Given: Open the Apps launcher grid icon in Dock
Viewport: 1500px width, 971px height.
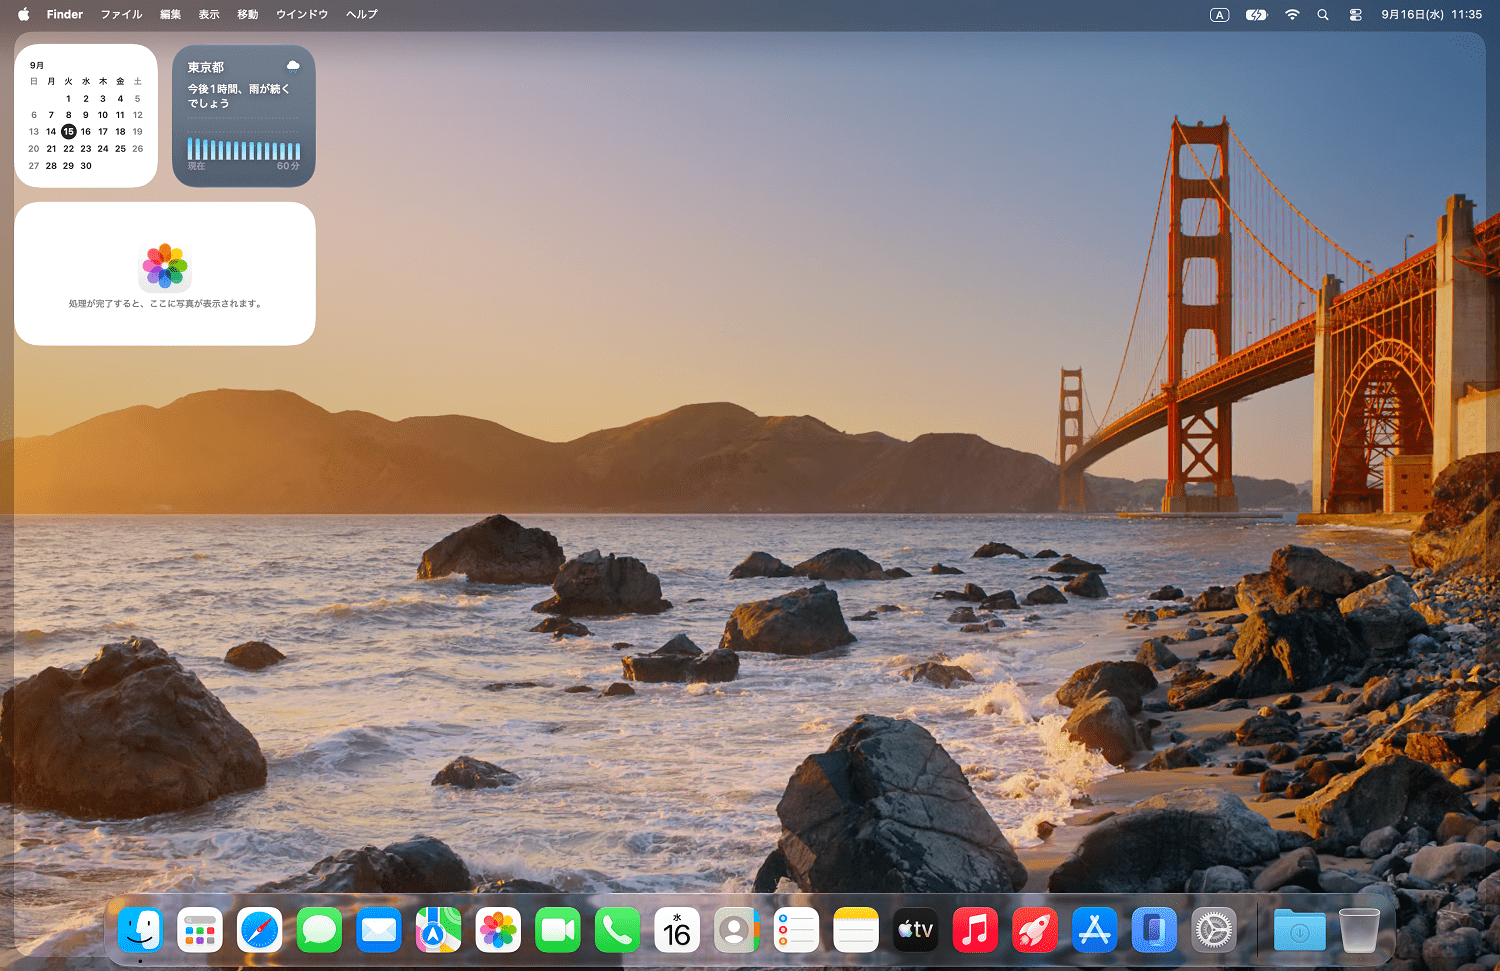Looking at the screenshot, I should [200, 930].
